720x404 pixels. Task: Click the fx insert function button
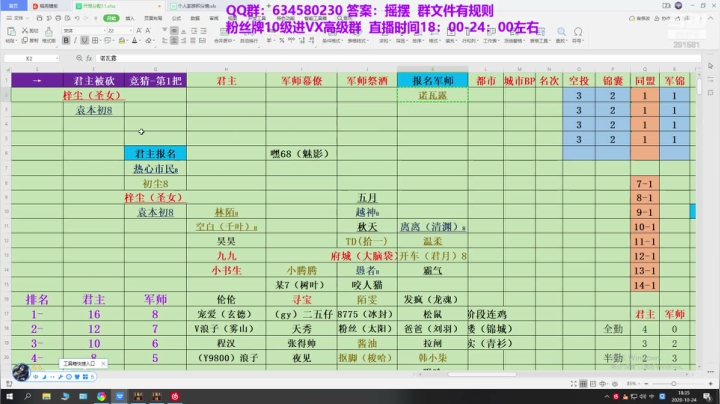[89, 58]
